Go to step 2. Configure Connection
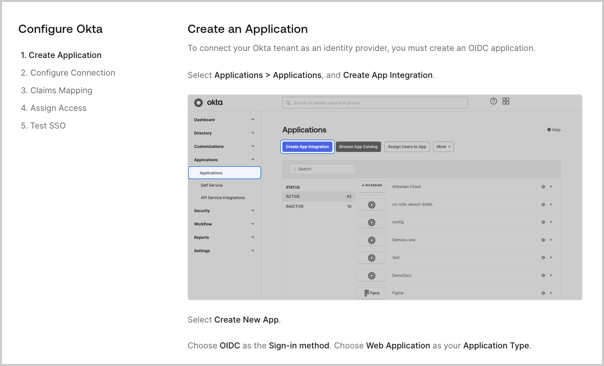This screenshot has width=604, height=366. (68, 73)
